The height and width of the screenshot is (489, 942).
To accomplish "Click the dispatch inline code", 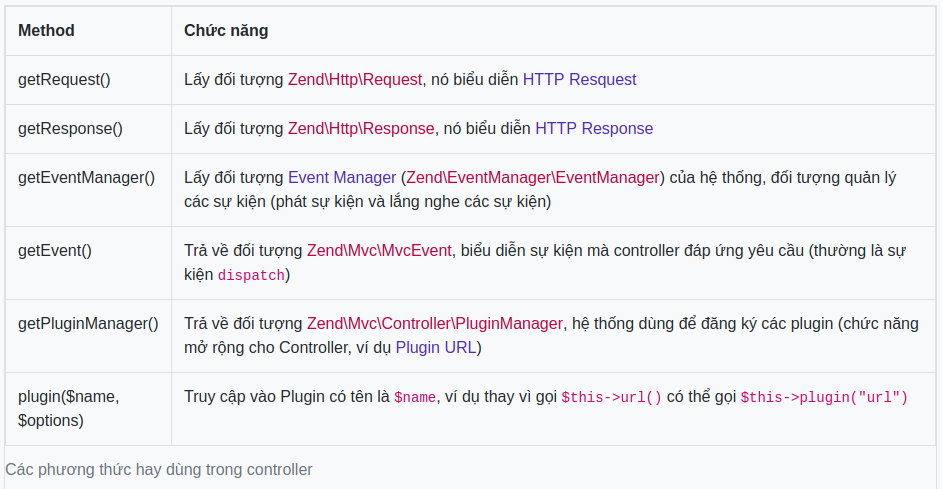I will pyautogui.click(x=251, y=276).
